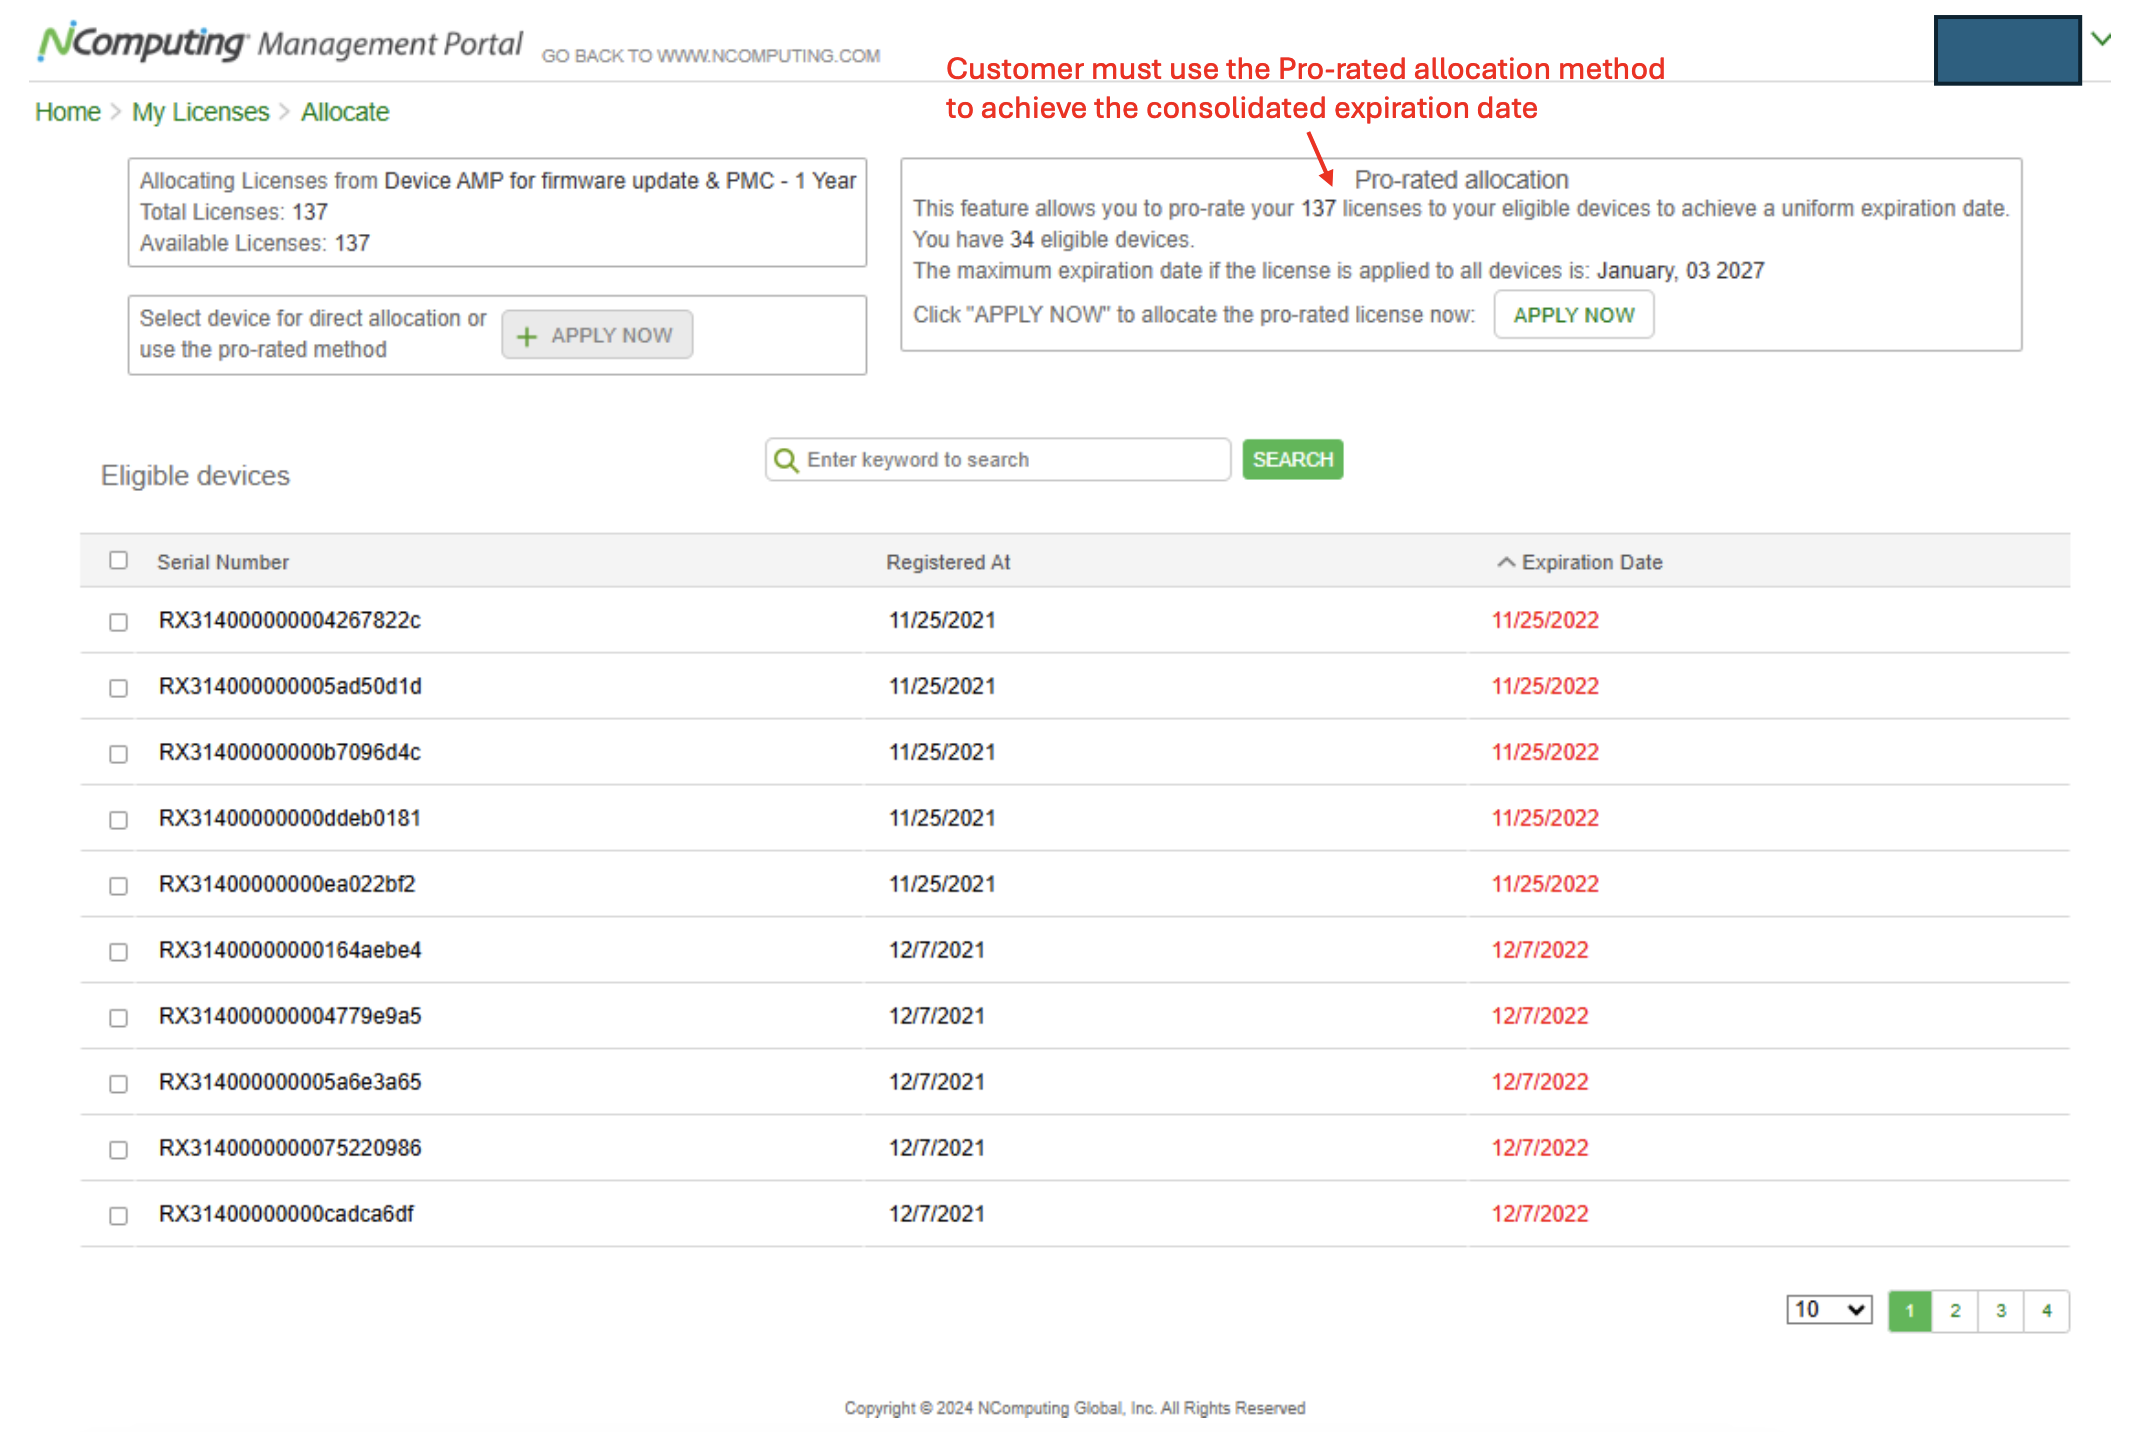Click the Available Licenses: 137 text

(x=255, y=243)
